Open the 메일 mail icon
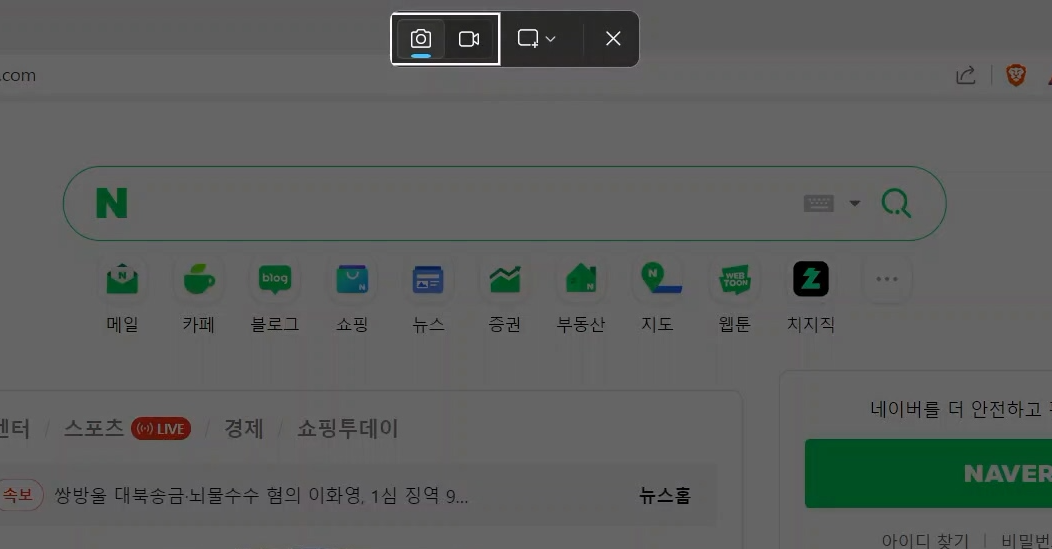 122,279
